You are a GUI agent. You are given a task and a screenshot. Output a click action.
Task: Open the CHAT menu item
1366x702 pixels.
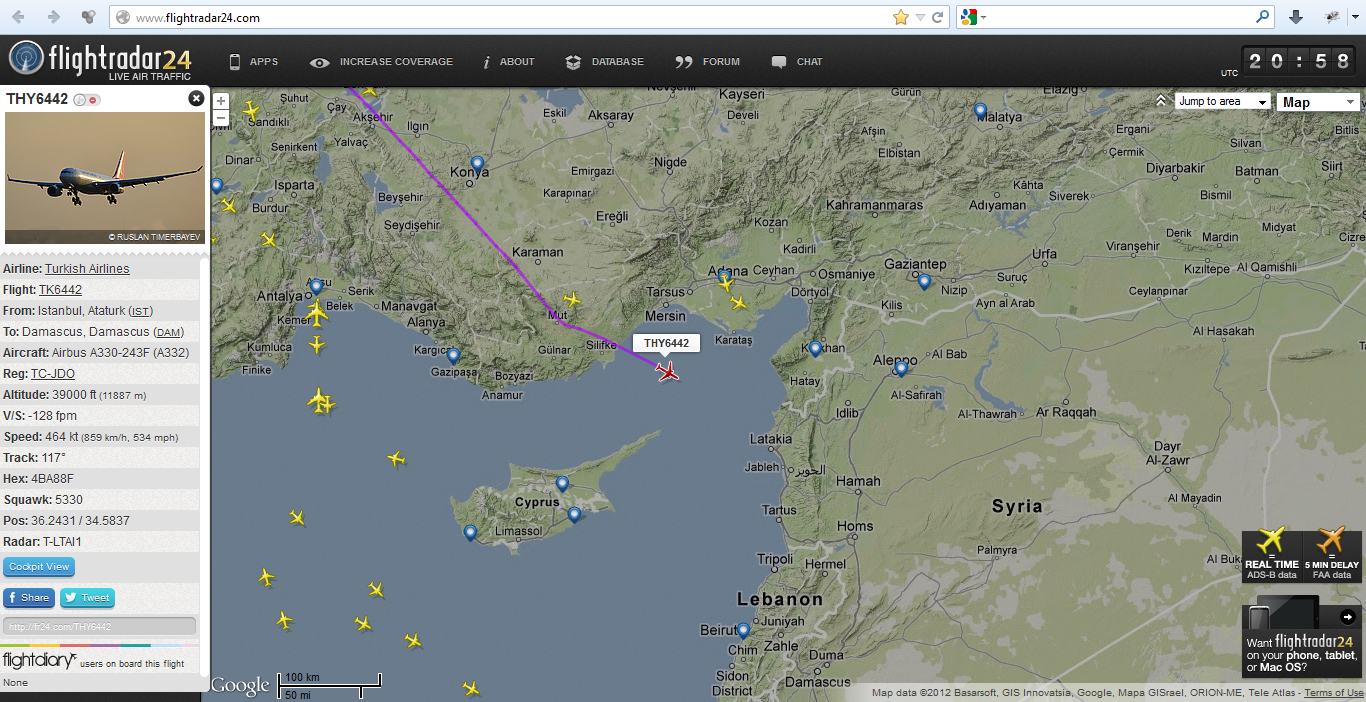pos(797,62)
